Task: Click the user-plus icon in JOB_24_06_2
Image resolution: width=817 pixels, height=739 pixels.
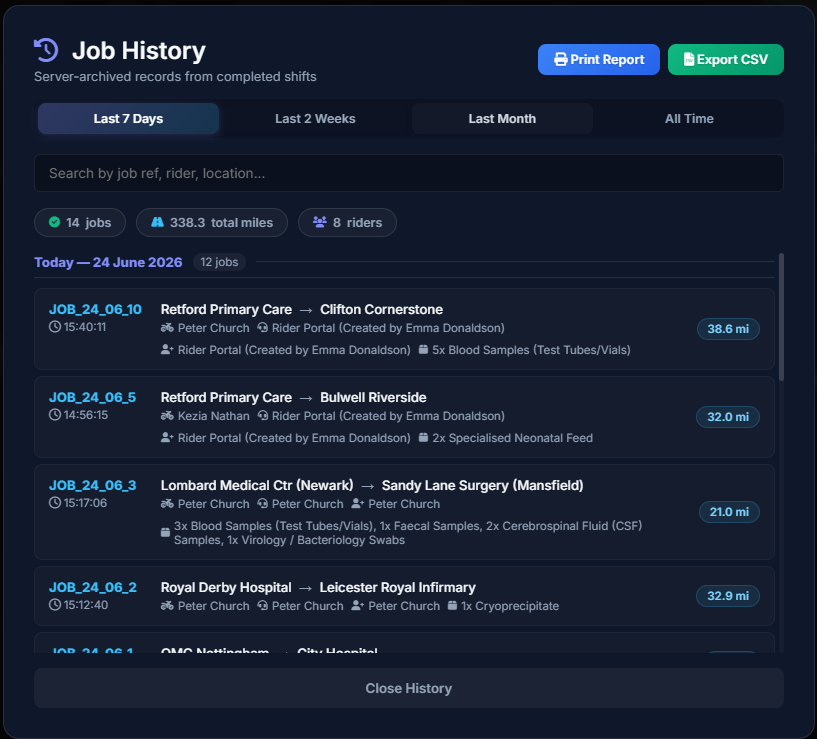Action: pos(357,606)
